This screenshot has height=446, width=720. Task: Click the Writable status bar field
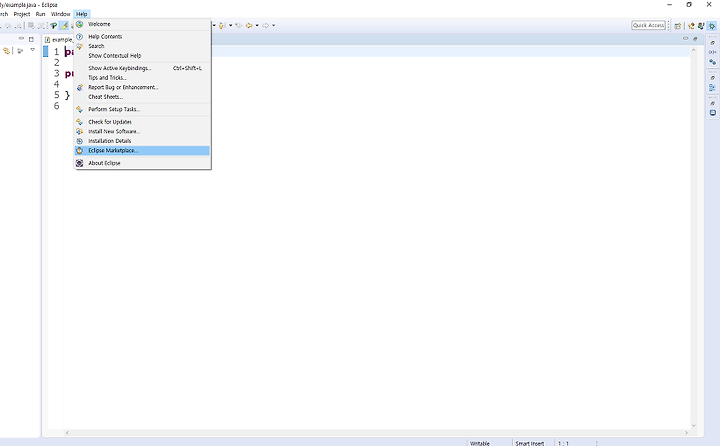(x=480, y=443)
